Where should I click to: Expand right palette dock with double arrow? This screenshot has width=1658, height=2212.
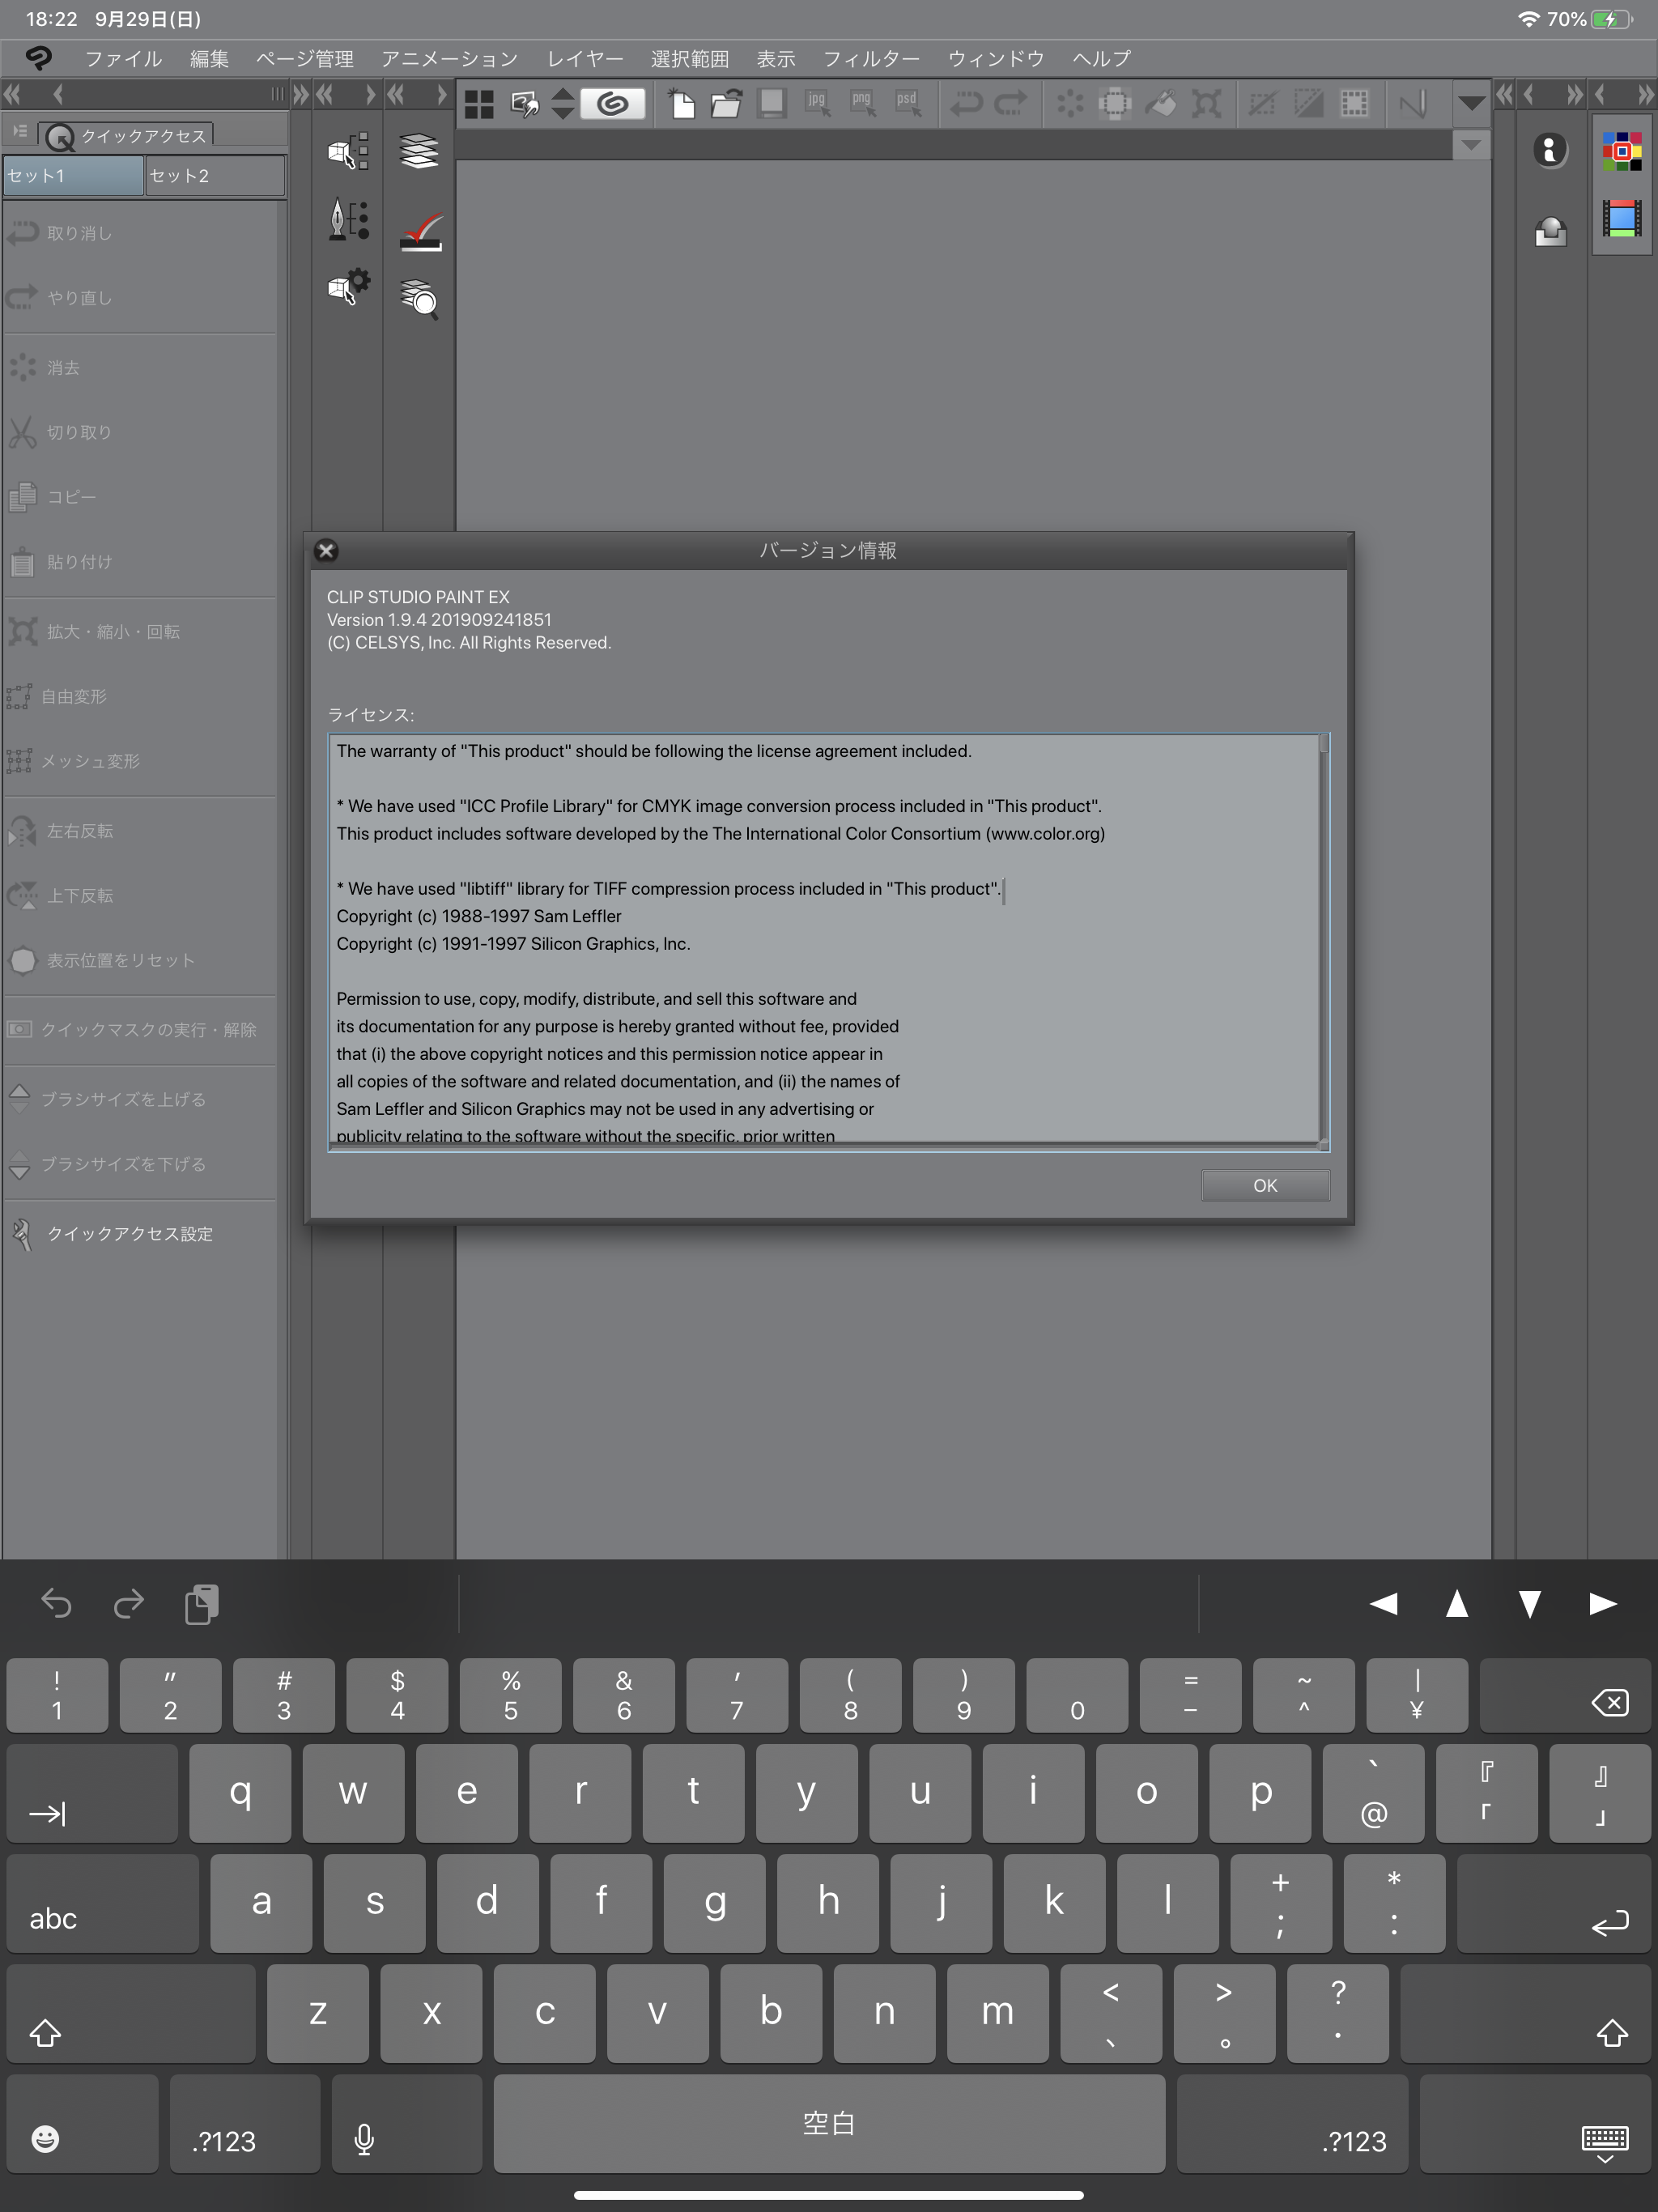1505,95
